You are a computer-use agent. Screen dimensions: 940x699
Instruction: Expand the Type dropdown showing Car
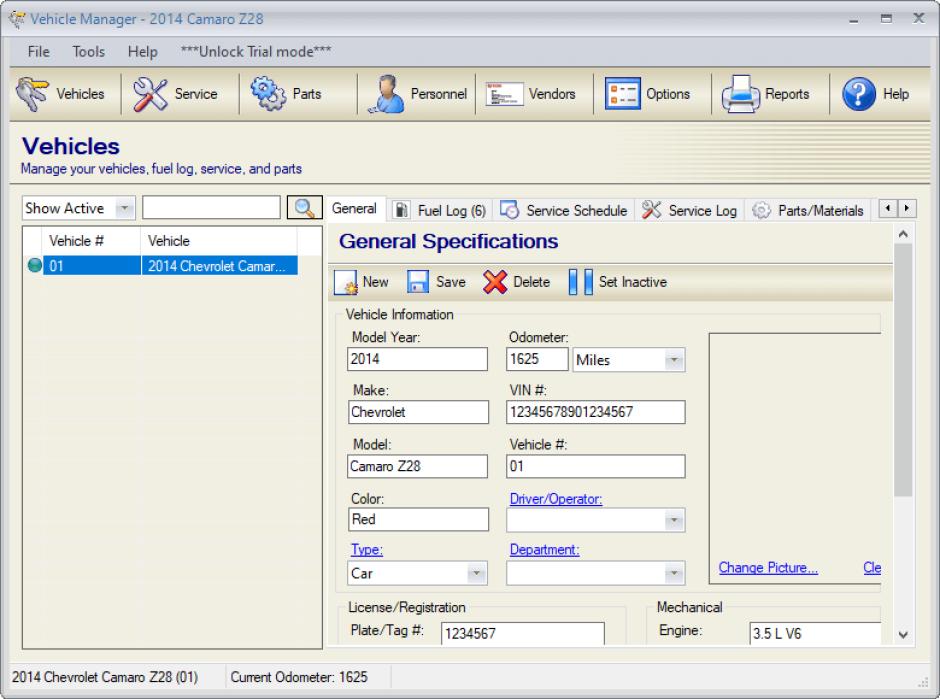pyautogui.click(x=476, y=573)
